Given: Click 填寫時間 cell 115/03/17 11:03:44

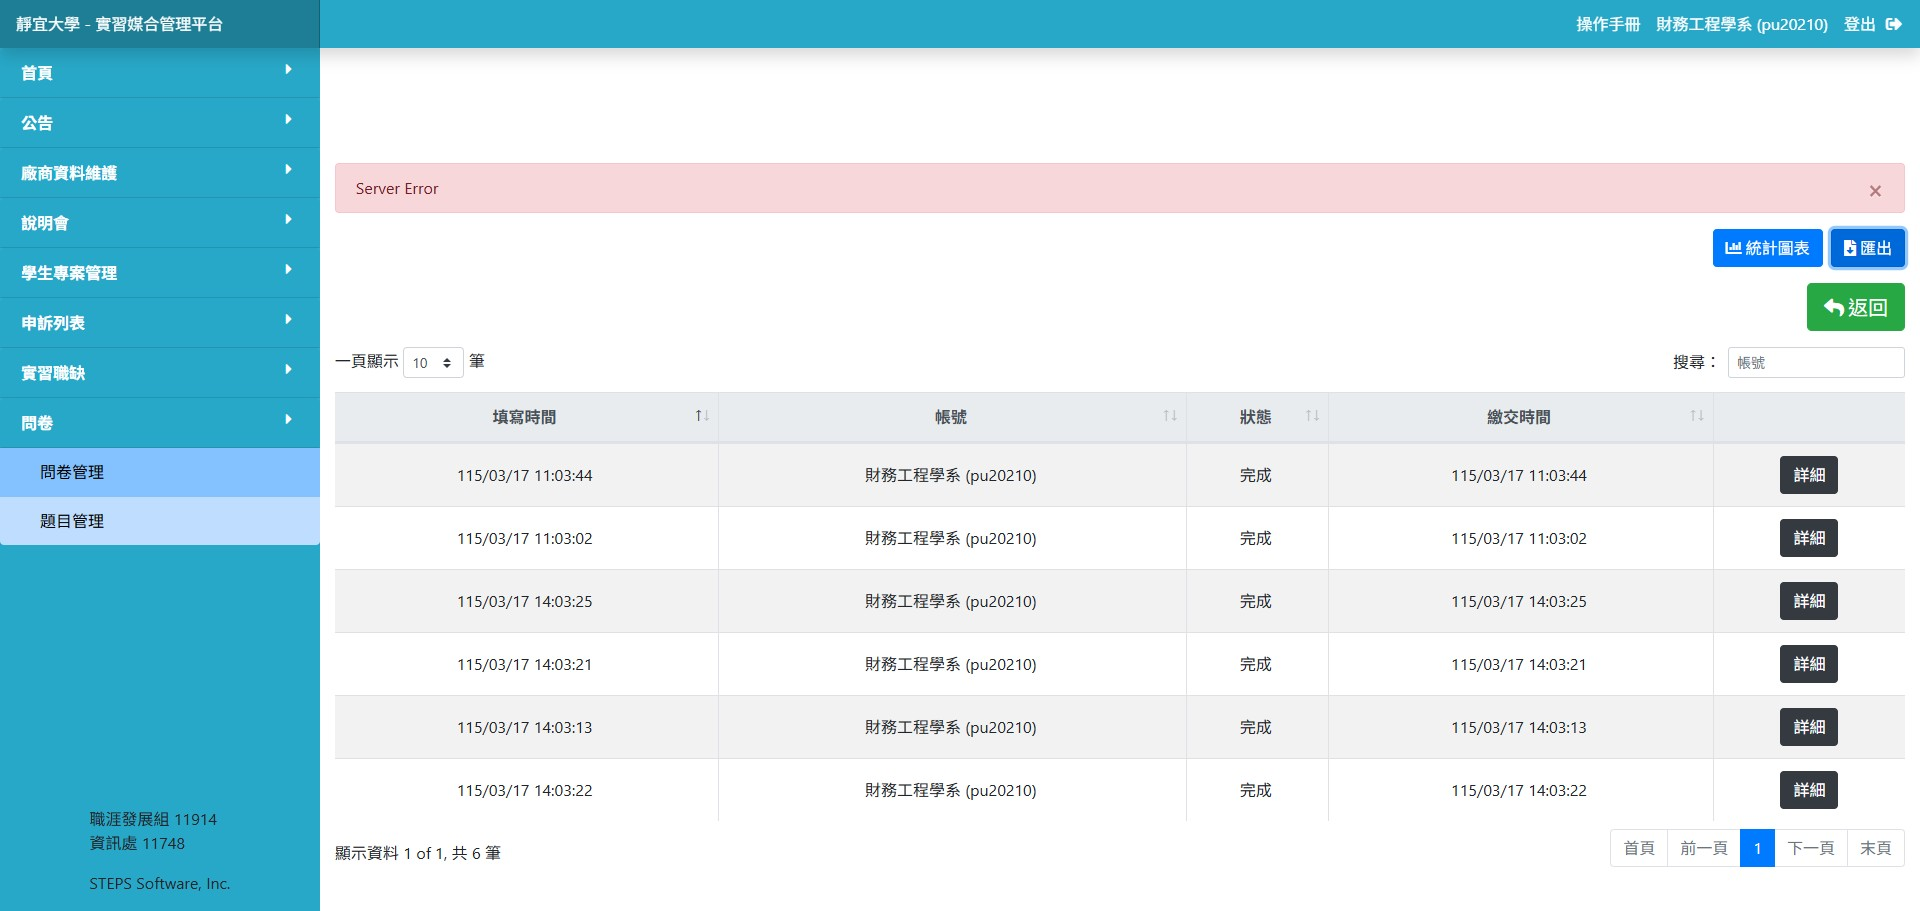Looking at the screenshot, I should (x=525, y=476).
